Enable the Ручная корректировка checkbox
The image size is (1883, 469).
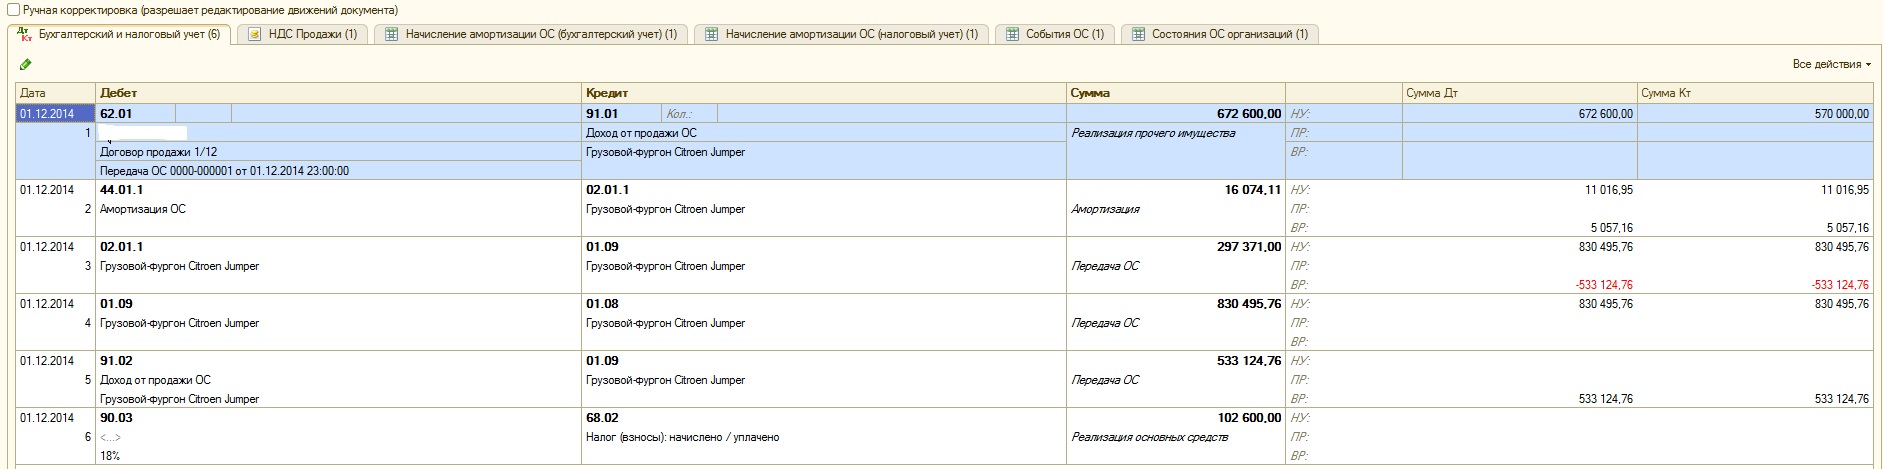[x=11, y=10]
